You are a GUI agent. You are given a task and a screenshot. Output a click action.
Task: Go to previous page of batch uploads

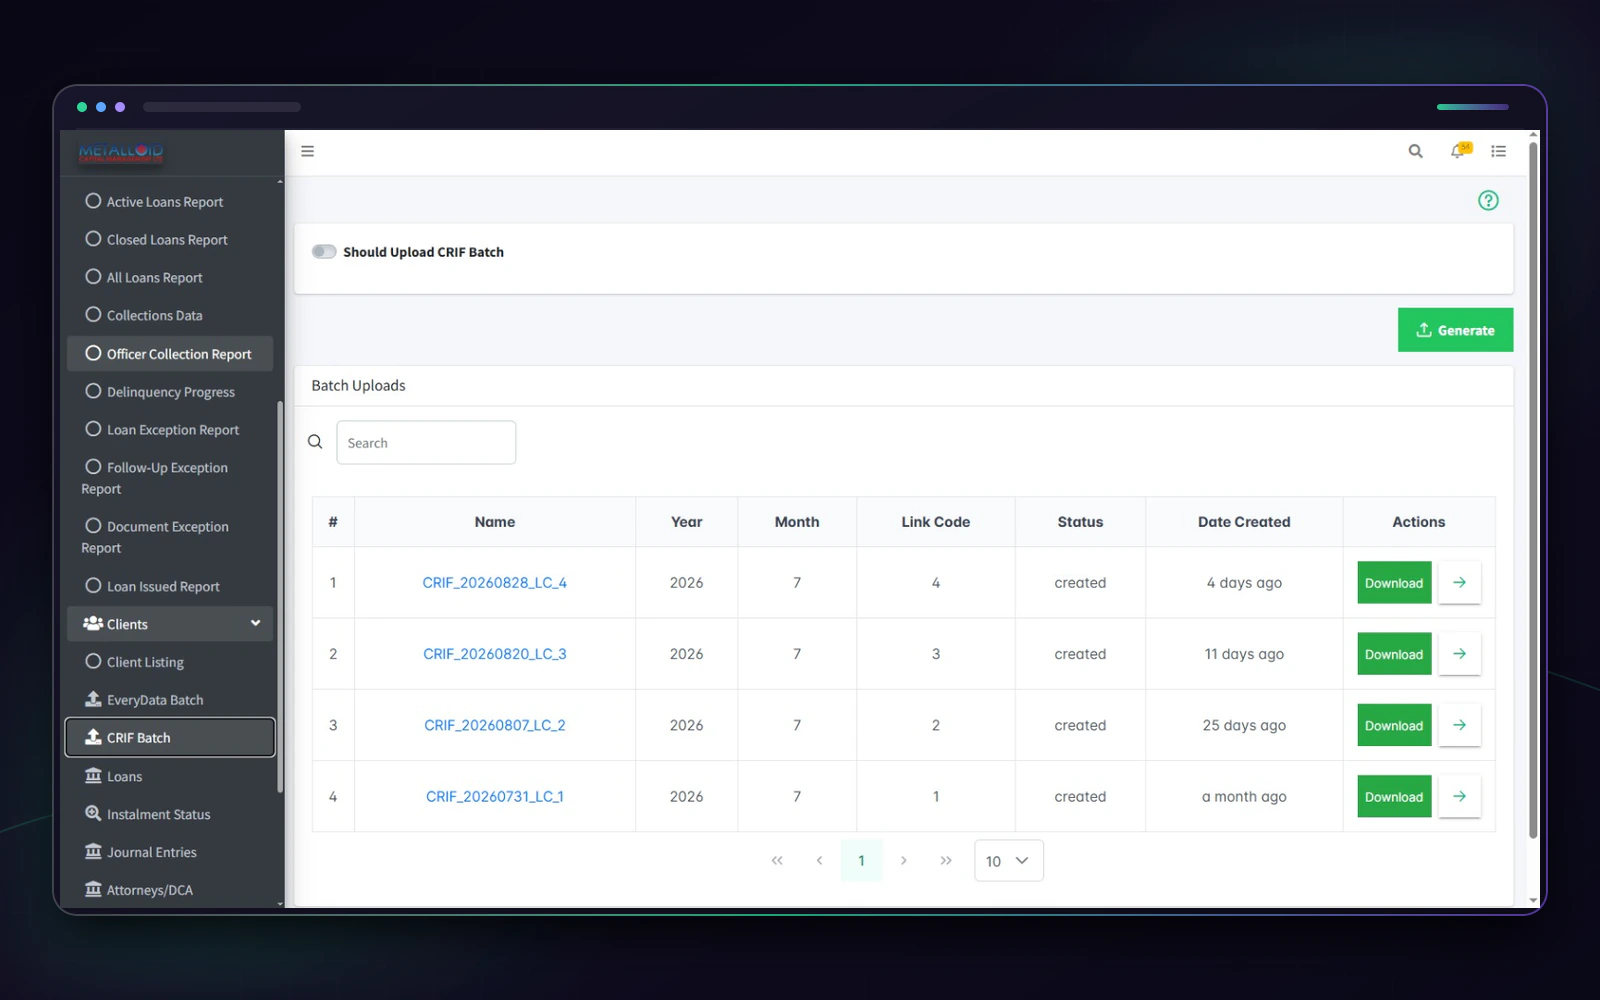coord(819,860)
